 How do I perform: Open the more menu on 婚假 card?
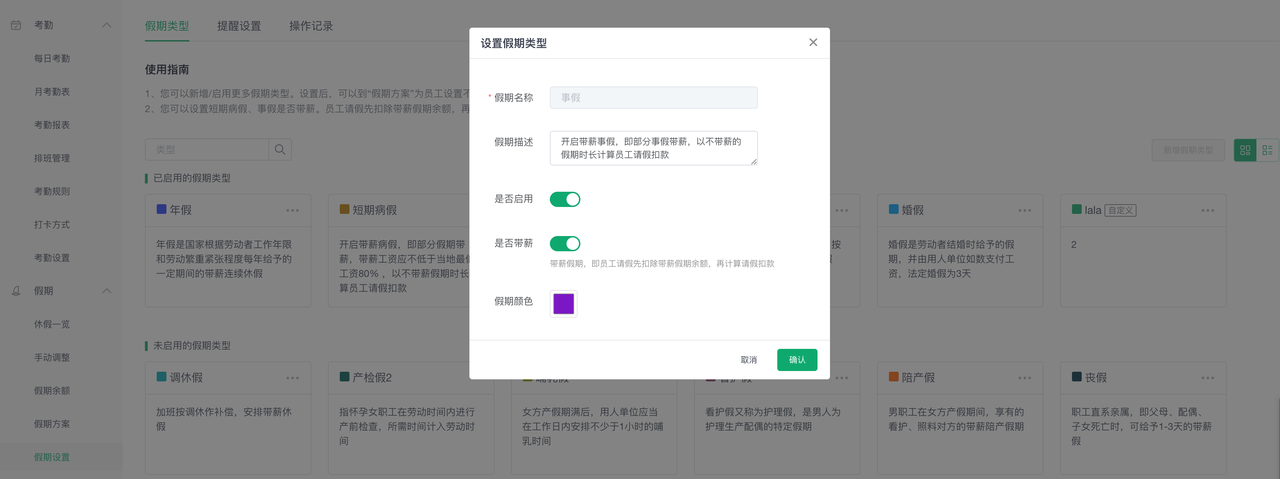coord(1025,211)
